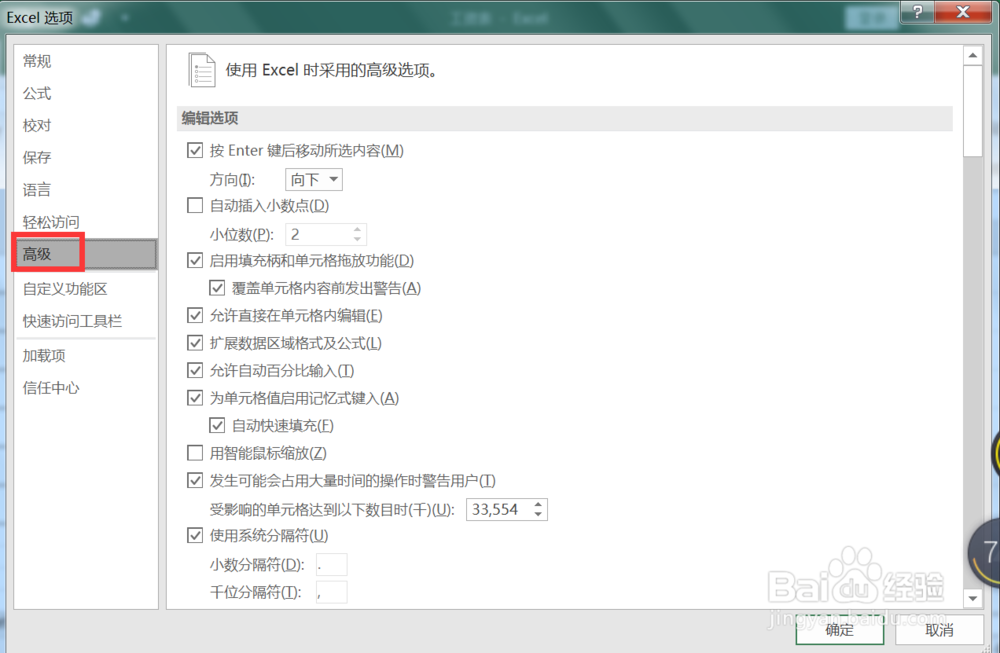Select the 高级 category
The height and width of the screenshot is (653, 1000).
click(x=85, y=254)
